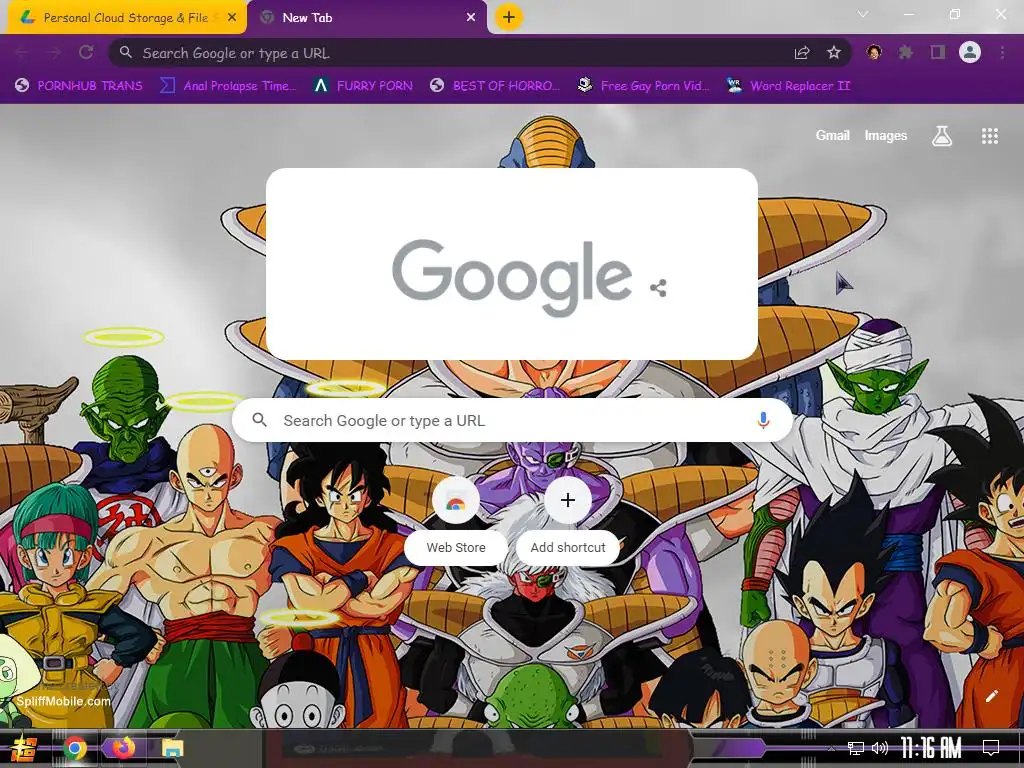
Task: Open the volume speaker icon in system tray
Action: (880, 748)
